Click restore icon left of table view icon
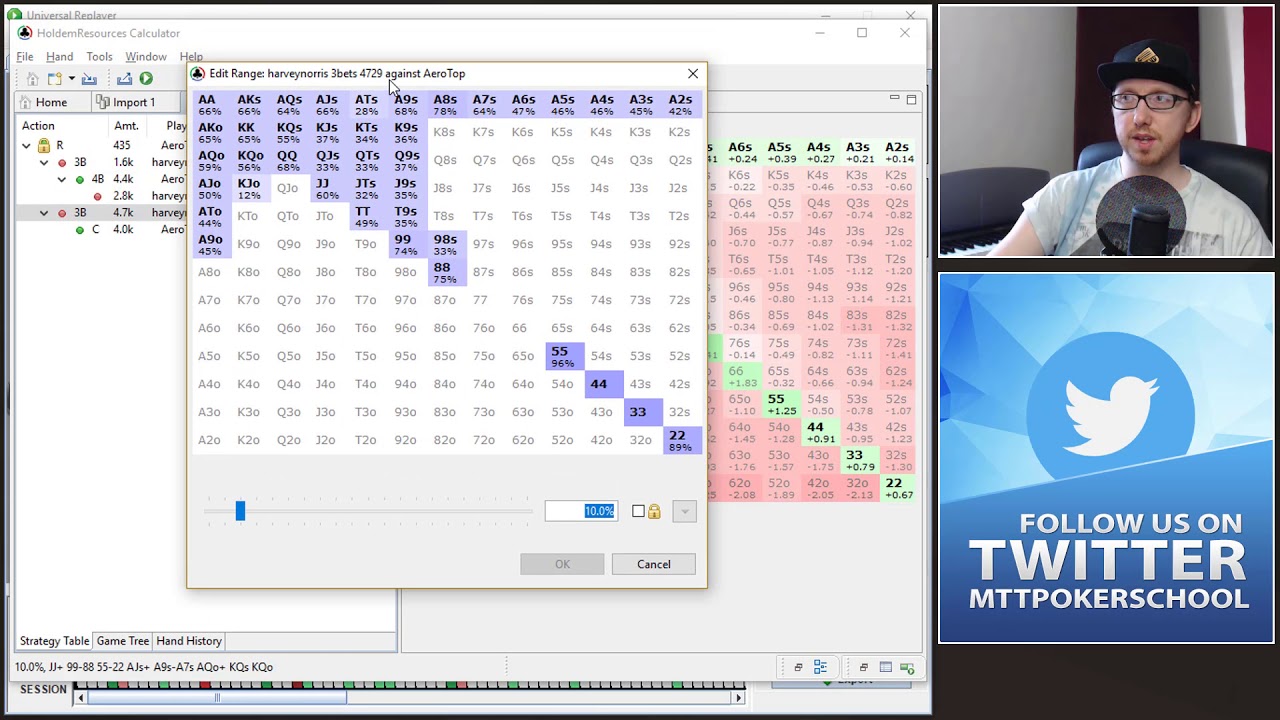 863,667
